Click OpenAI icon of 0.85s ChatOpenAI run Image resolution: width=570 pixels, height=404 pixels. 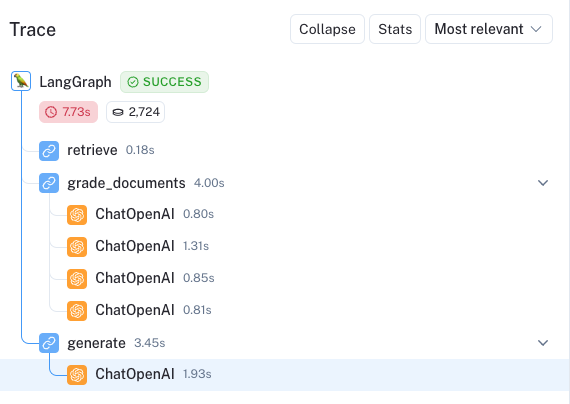[77, 279]
